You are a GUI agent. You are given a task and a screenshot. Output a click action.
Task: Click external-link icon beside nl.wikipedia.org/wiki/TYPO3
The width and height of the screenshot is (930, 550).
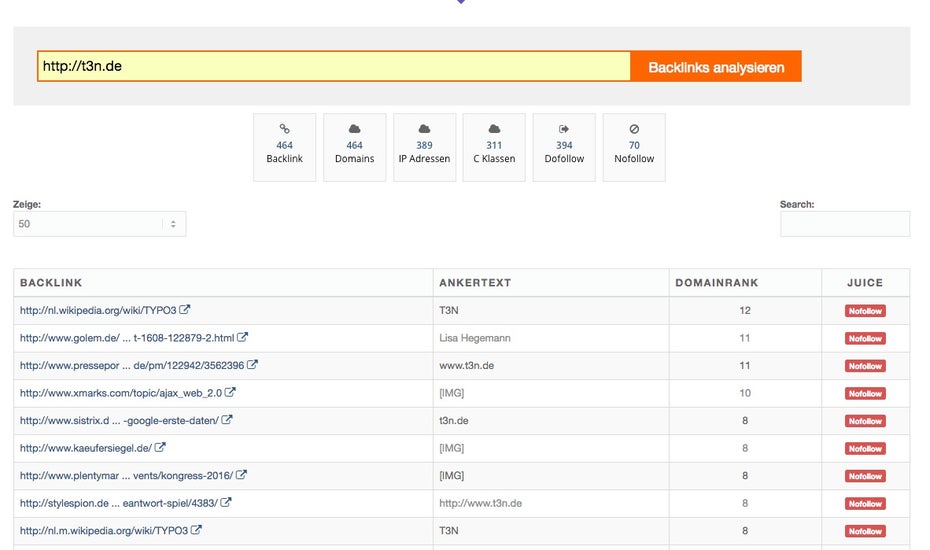click(184, 309)
